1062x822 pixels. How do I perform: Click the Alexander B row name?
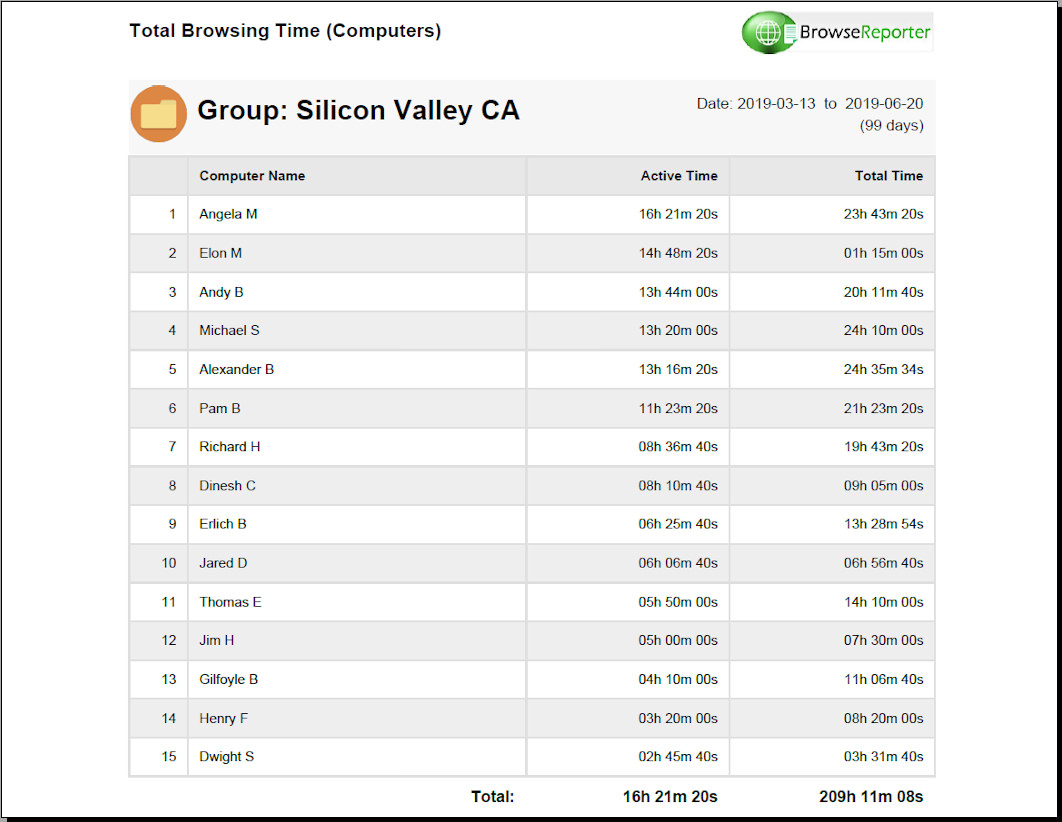236,369
